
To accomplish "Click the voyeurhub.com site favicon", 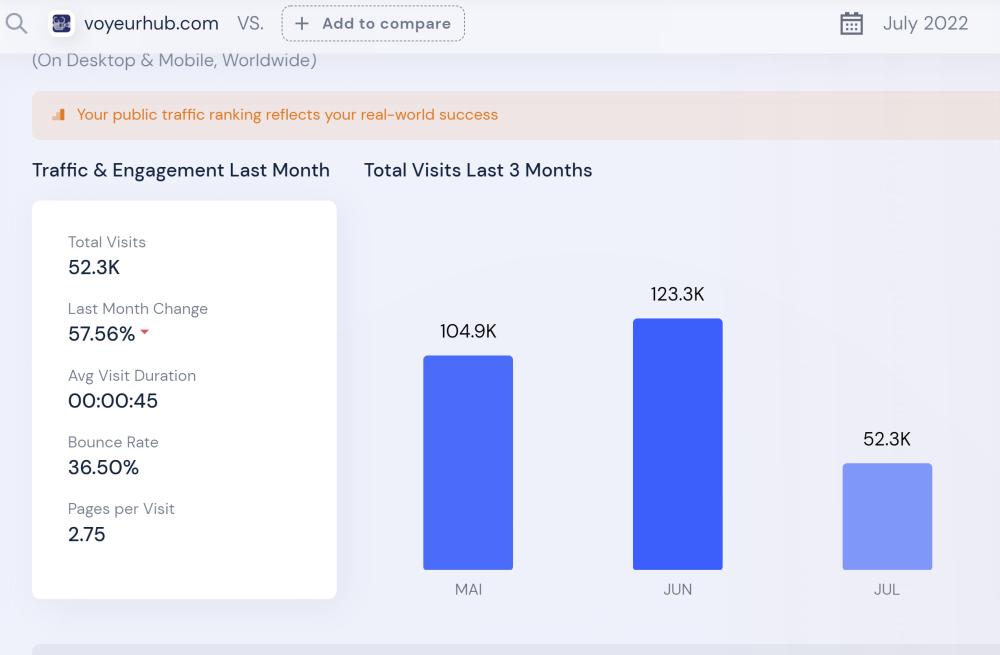I will click(x=62, y=23).
